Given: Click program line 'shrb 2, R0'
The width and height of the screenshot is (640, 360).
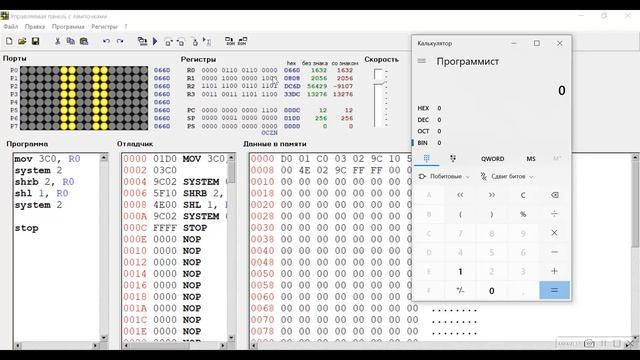Looking at the screenshot, I should click(x=44, y=182).
